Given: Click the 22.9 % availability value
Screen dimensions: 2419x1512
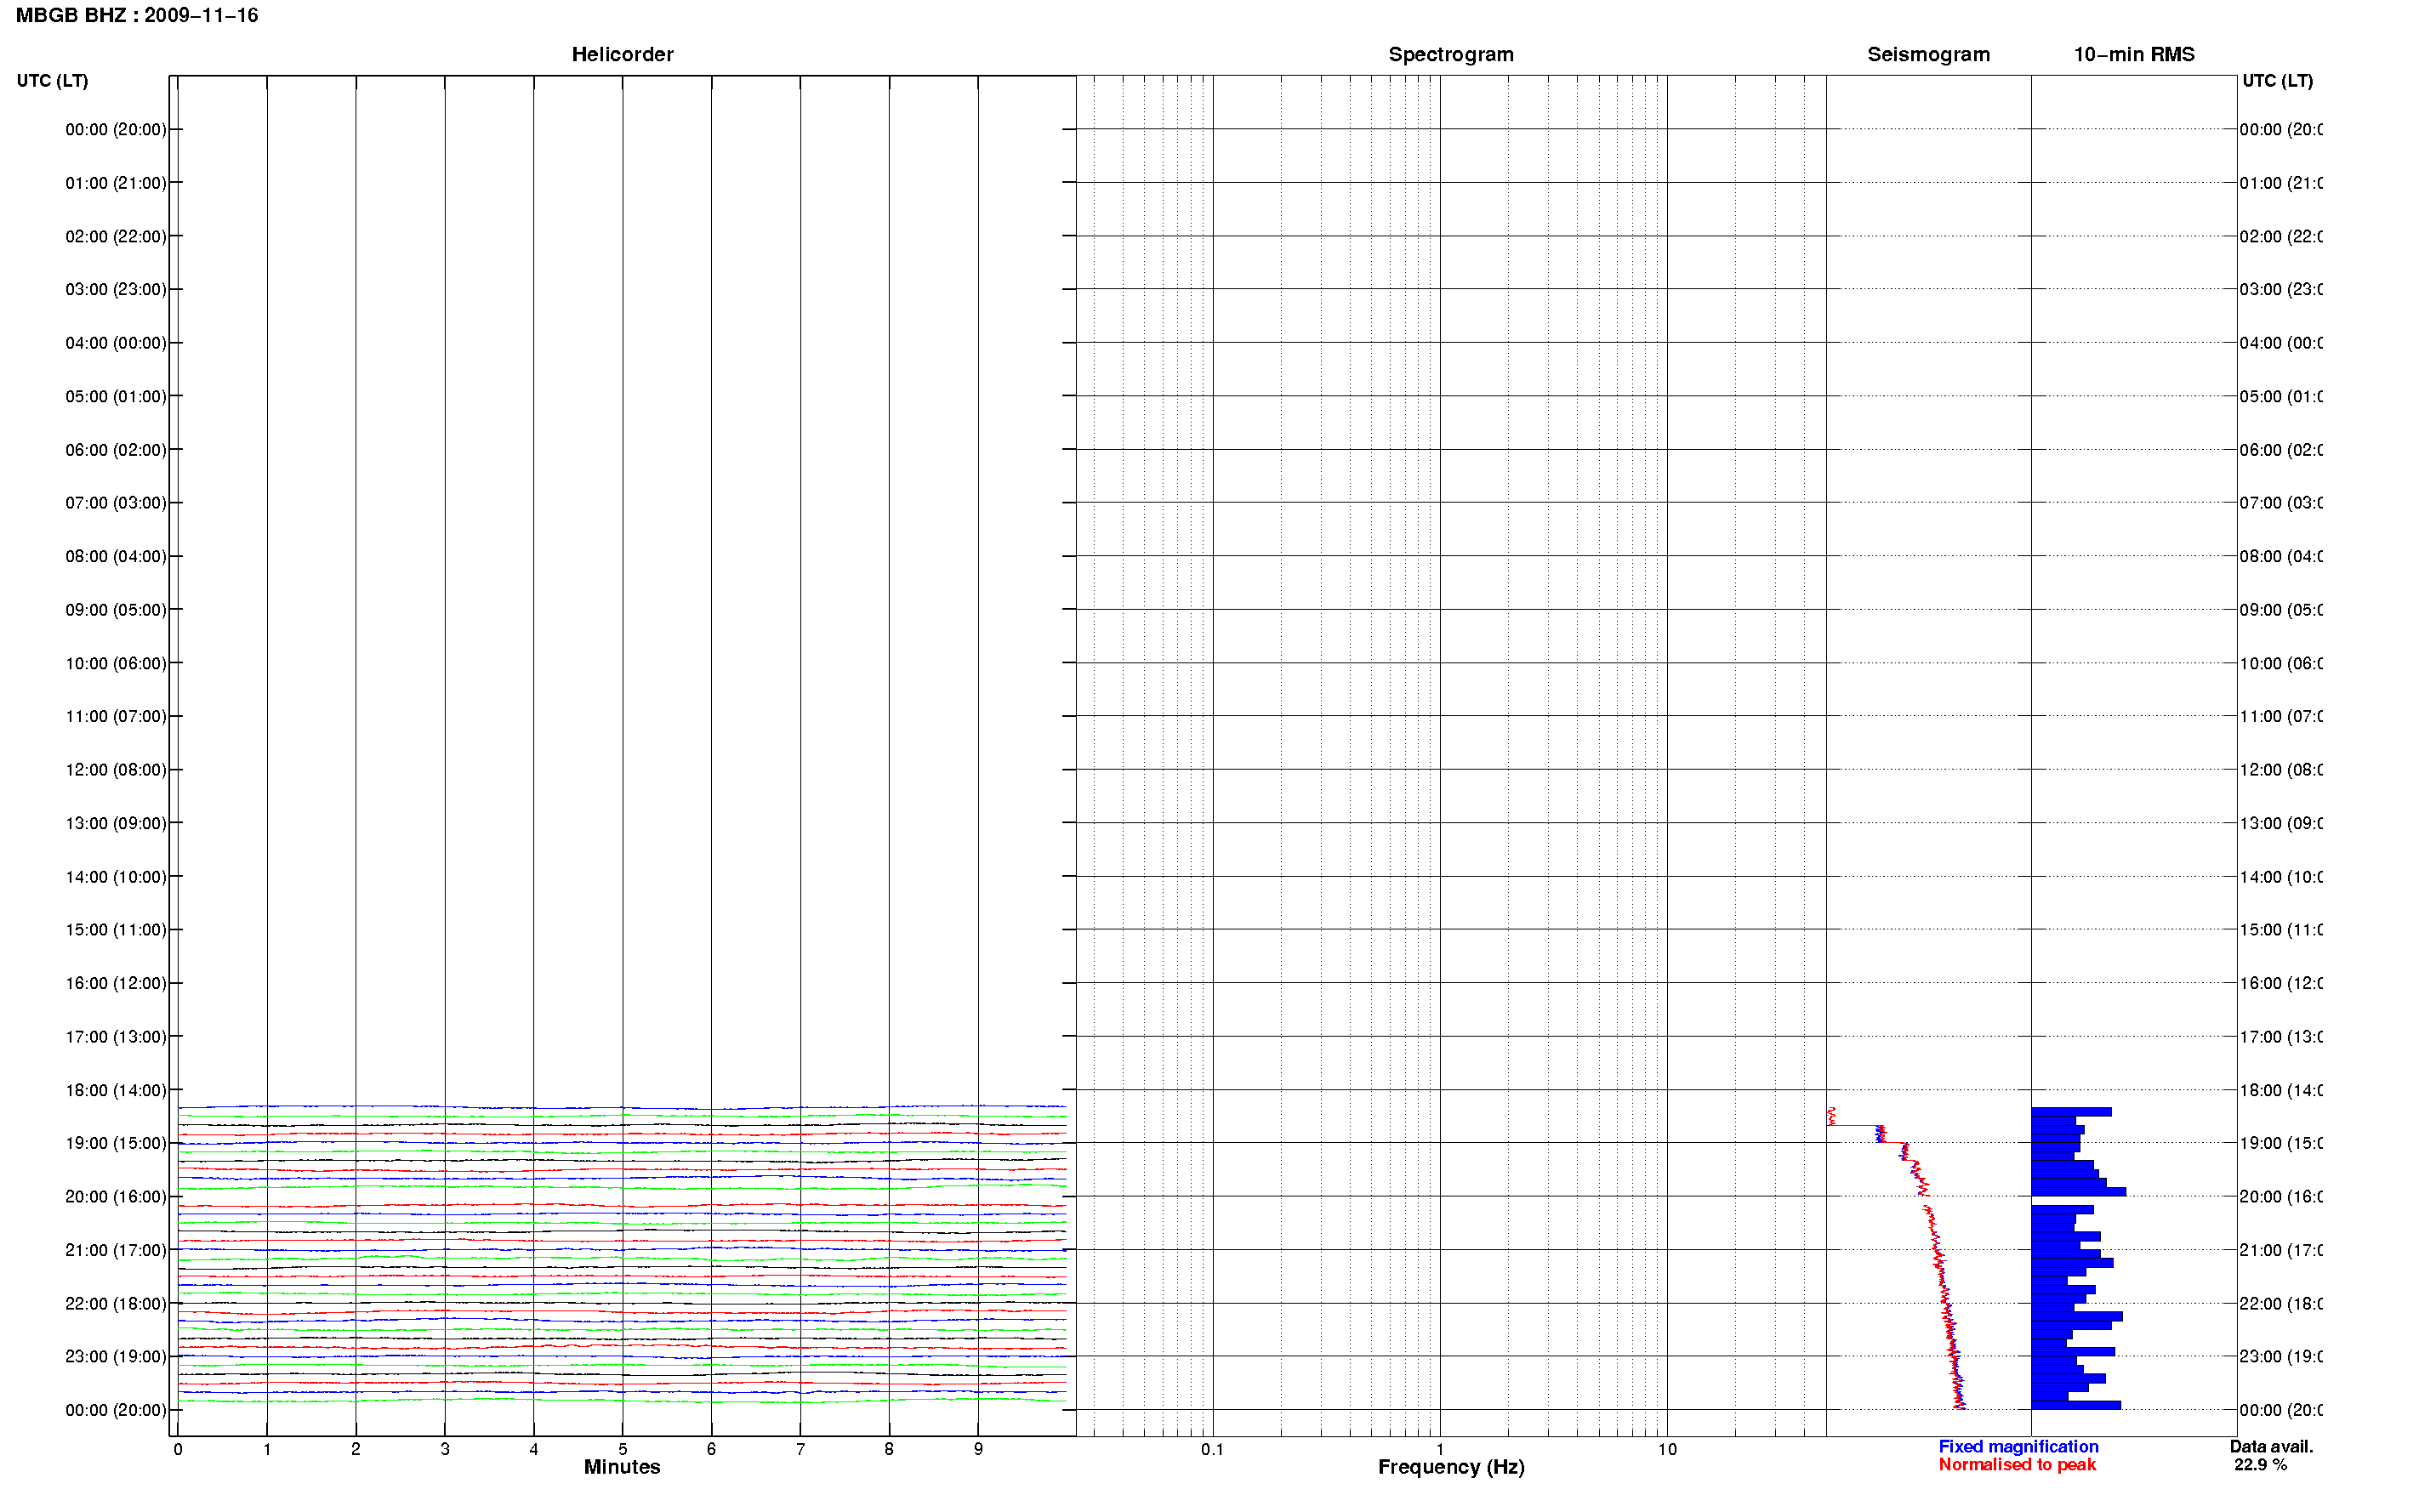Looking at the screenshot, I should coord(2260,1464).
